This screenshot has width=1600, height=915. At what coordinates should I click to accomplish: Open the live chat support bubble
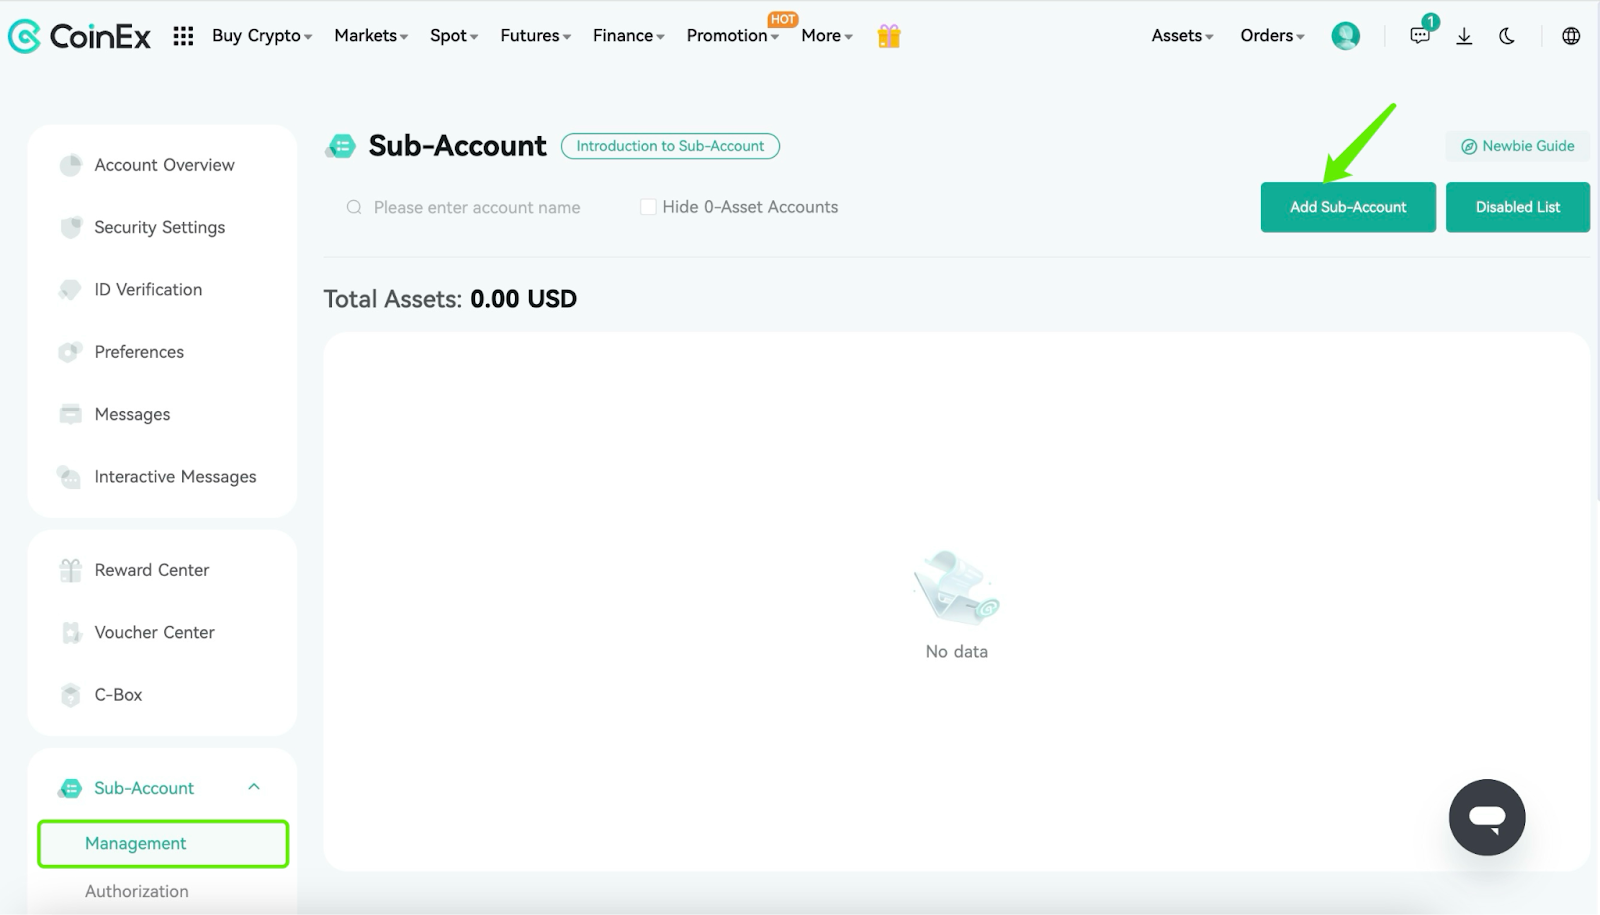1487,817
